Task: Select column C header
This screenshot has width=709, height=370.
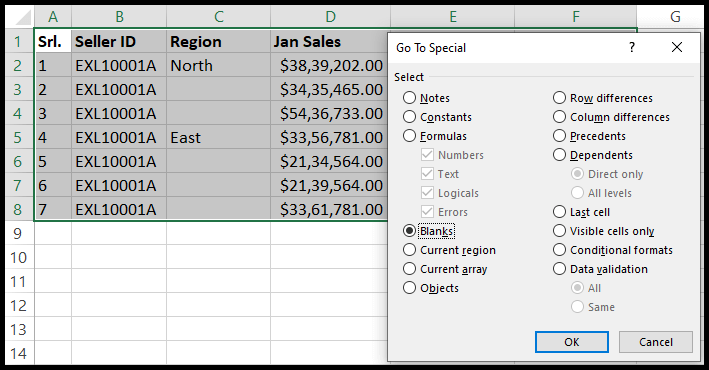Action: (218, 17)
